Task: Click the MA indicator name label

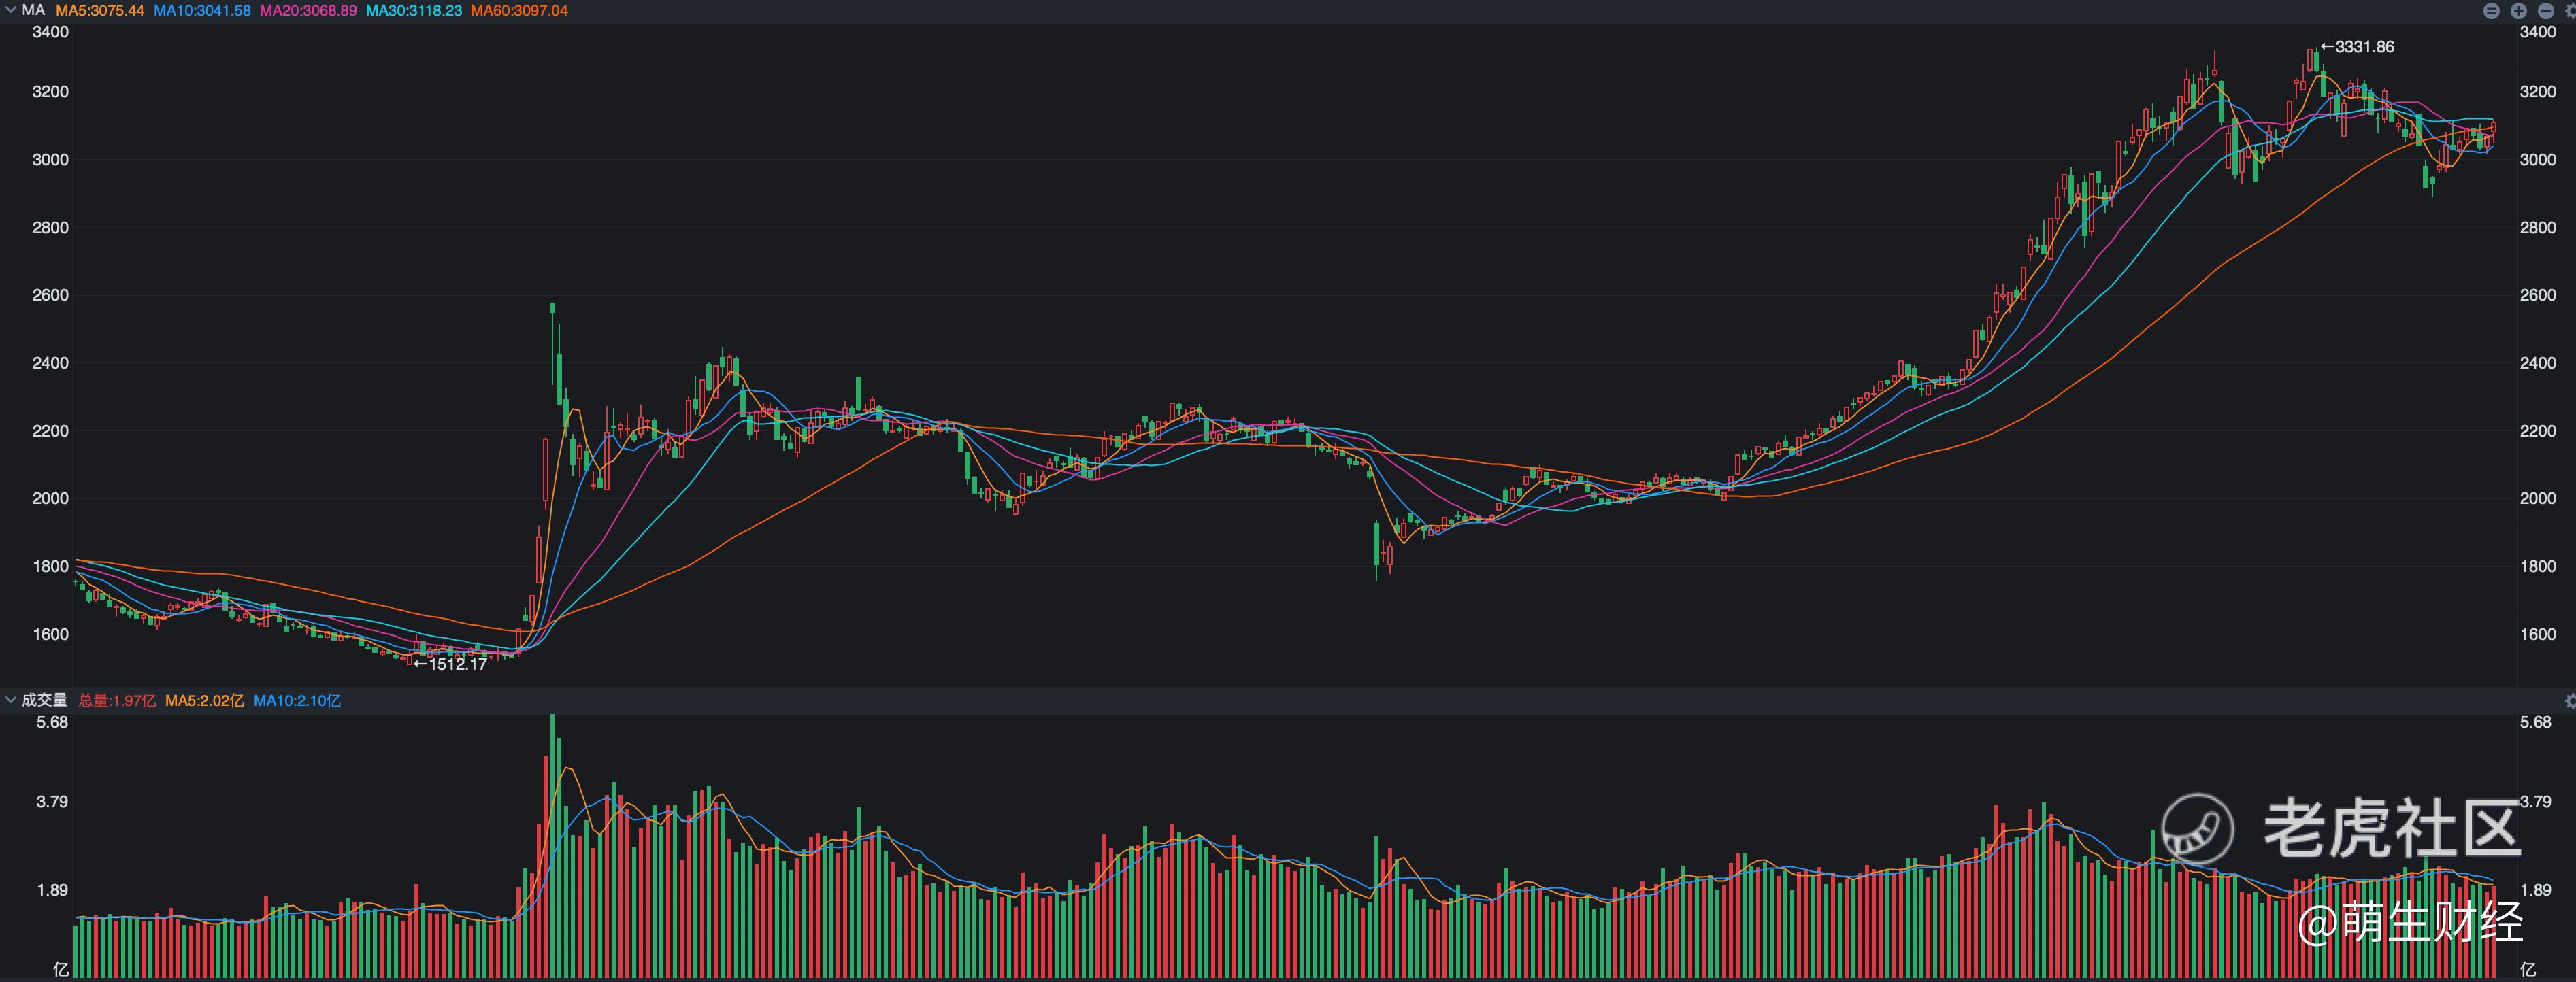Action: click(33, 10)
